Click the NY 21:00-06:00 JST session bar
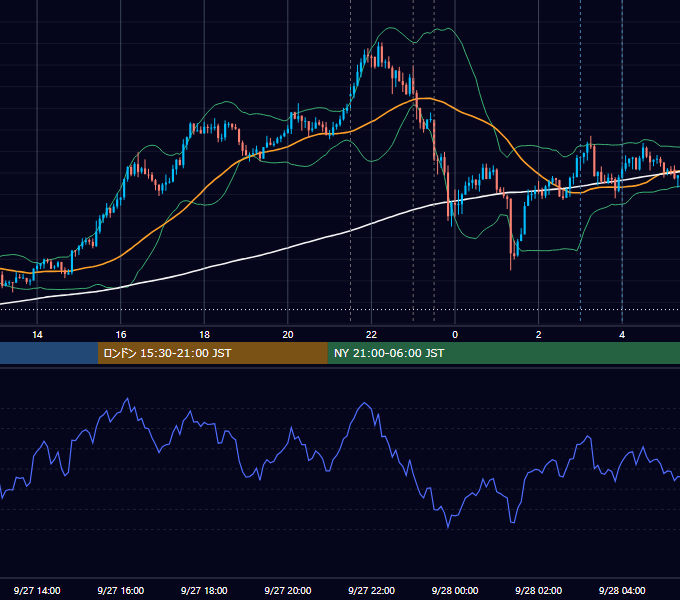The height and width of the screenshot is (600, 680). (x=503, y=353)
